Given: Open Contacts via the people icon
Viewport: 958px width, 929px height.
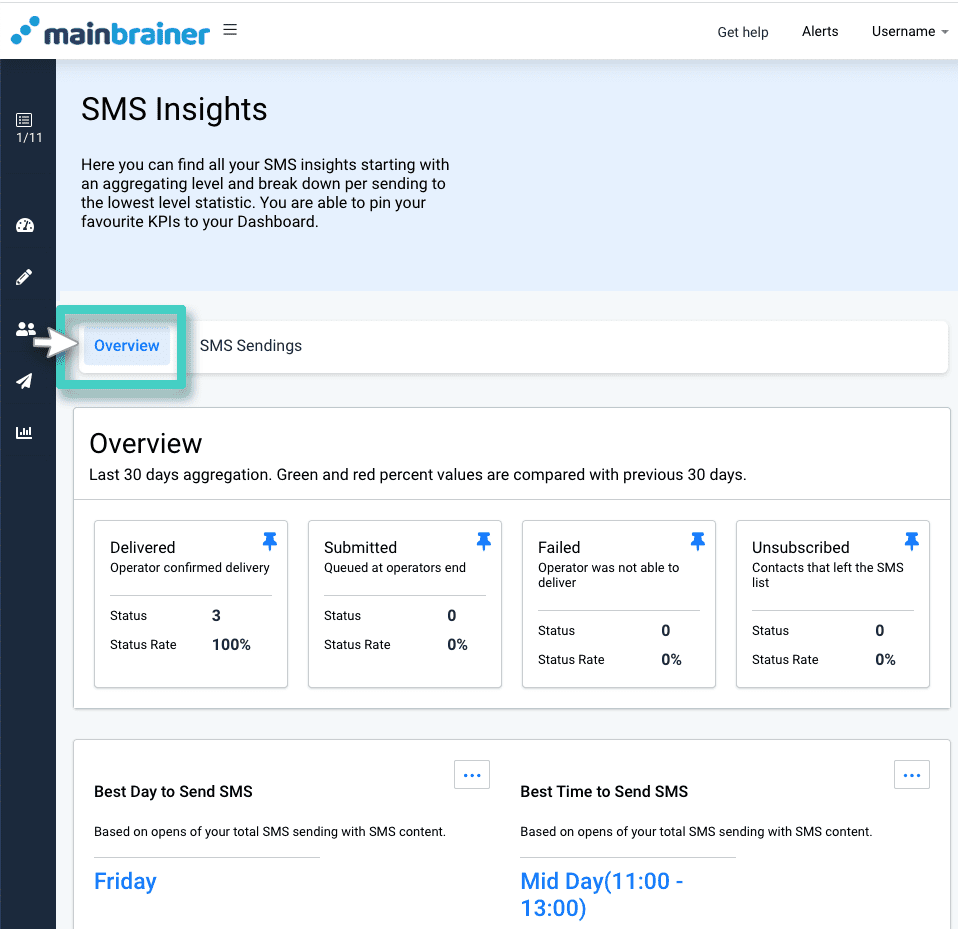Looking at the screenshot, I should (x=26, y=329).
